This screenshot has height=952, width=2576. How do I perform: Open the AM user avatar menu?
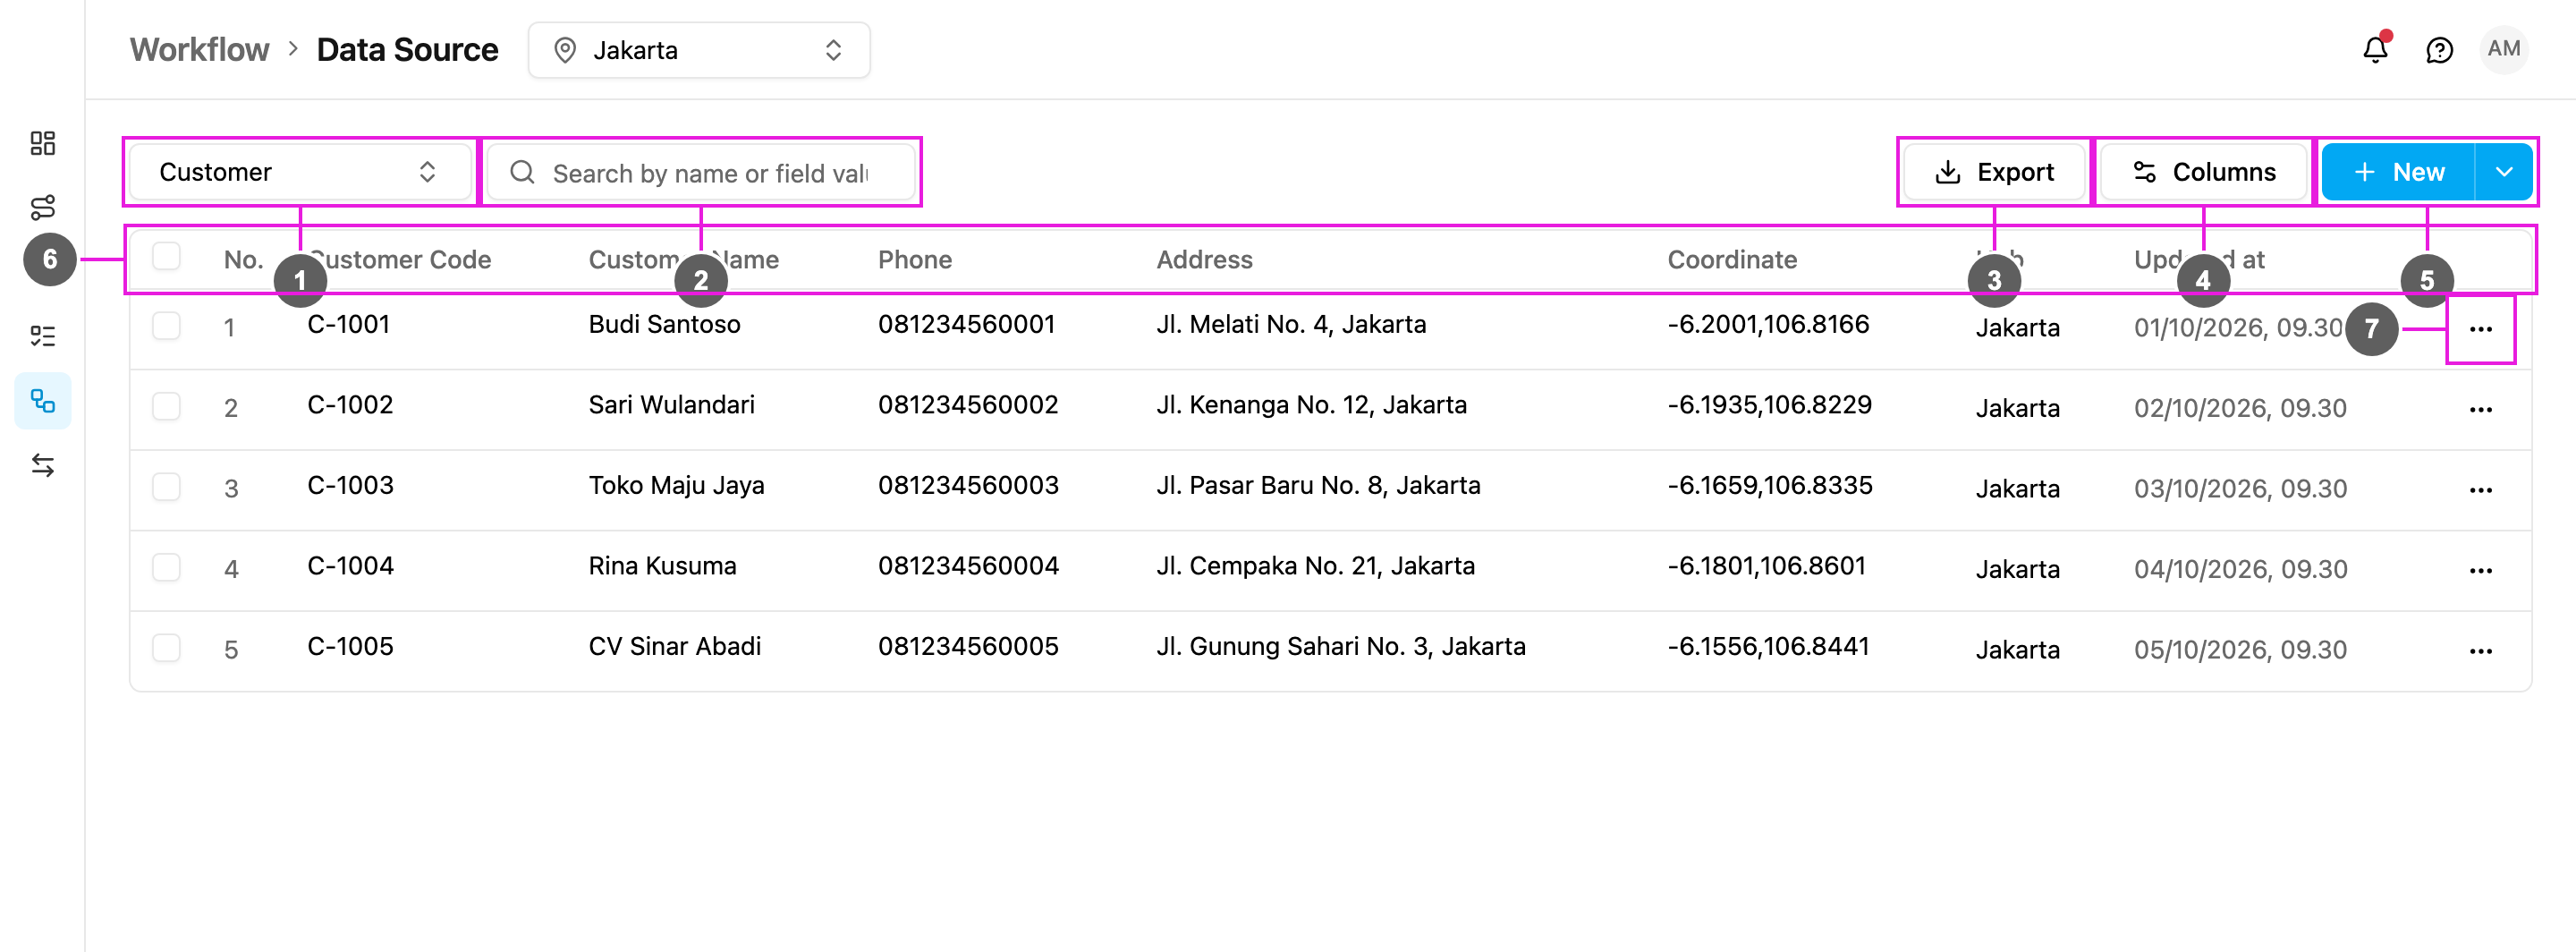click(2504, 49)
